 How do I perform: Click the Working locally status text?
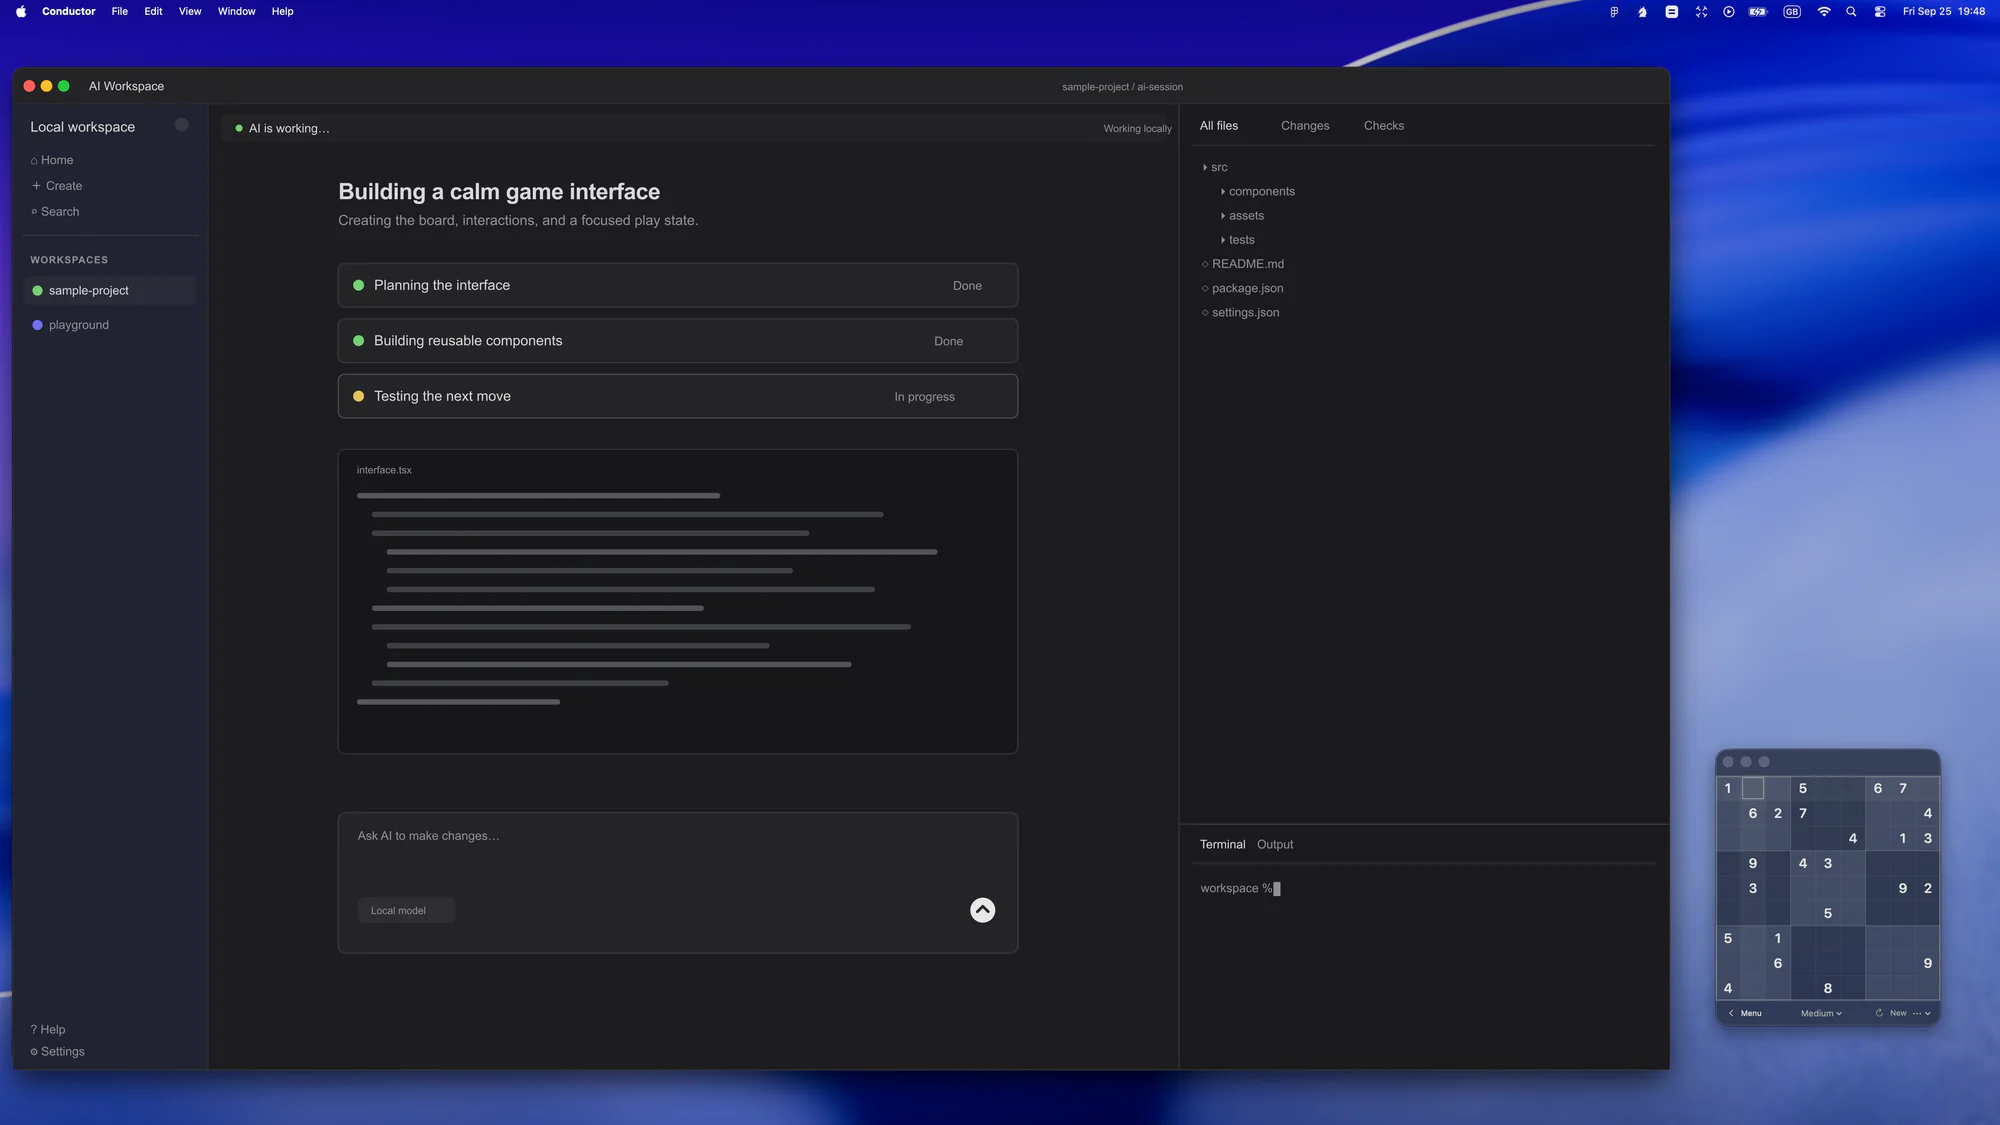[x=1137, y=129]
